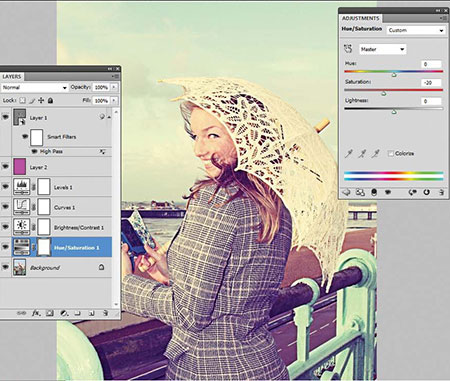The image size is (450, 381).
Task: Add layer mask icon in Layers panel
Action: (50, 313)
